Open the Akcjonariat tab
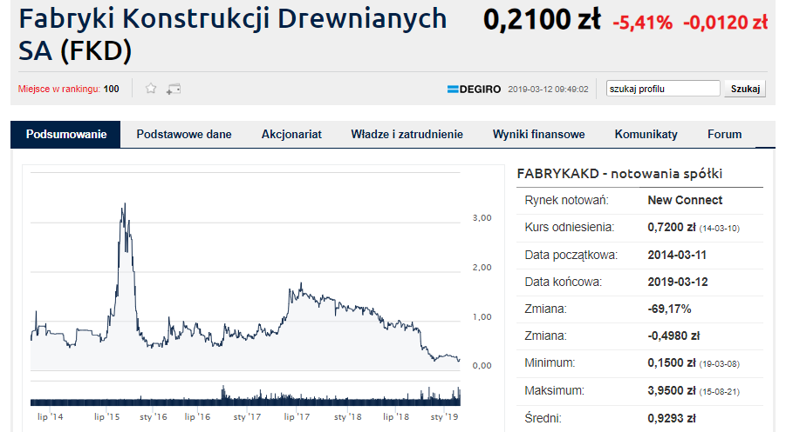Screen dimensions: 786x432 (x=291, y=134)
